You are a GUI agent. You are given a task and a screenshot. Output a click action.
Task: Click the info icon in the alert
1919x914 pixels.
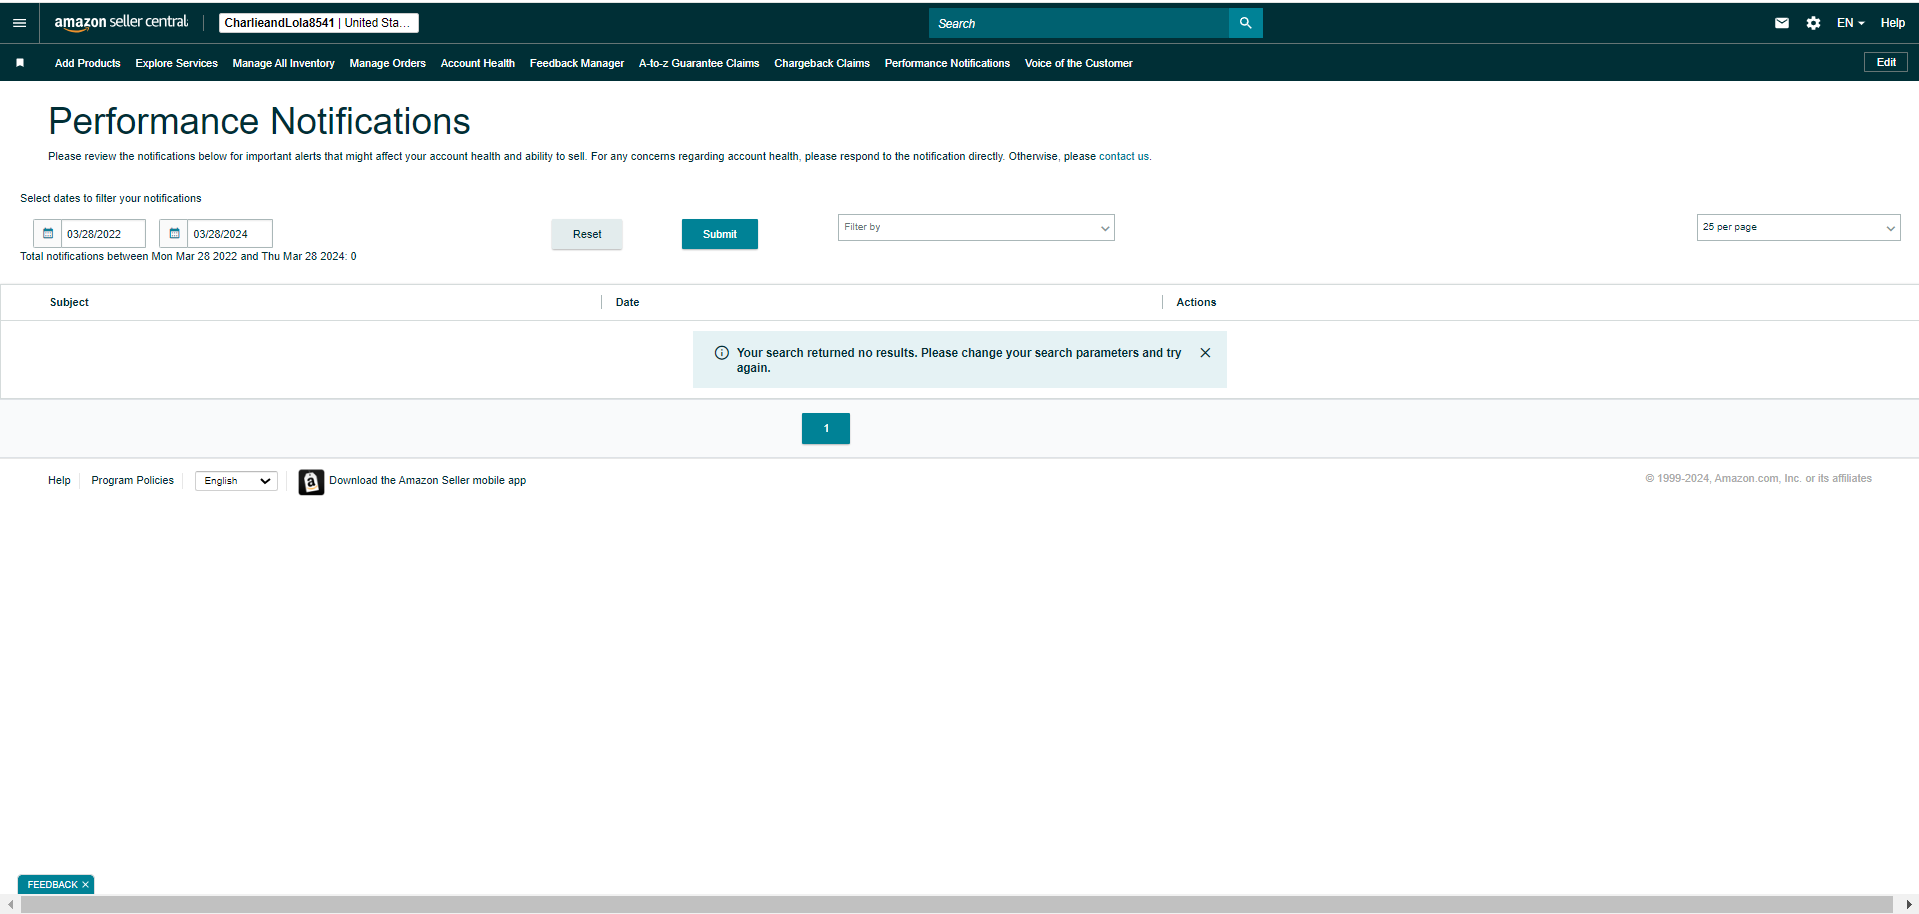(x=722, y=353)
